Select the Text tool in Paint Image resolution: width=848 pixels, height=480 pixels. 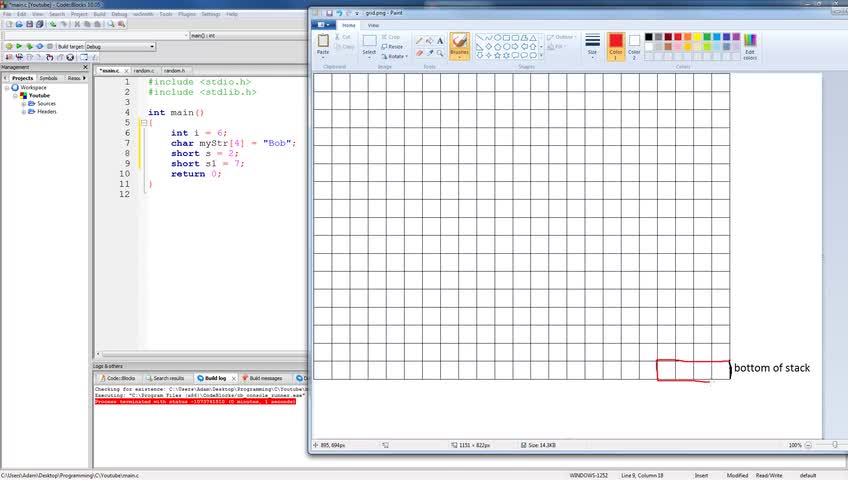tap(440, 41)
